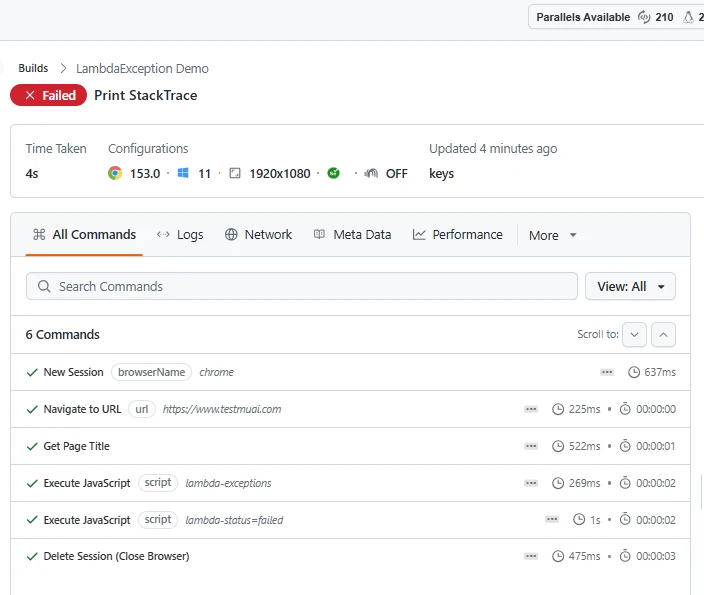Click the browserName parameter tag

(x=151, y=372)
